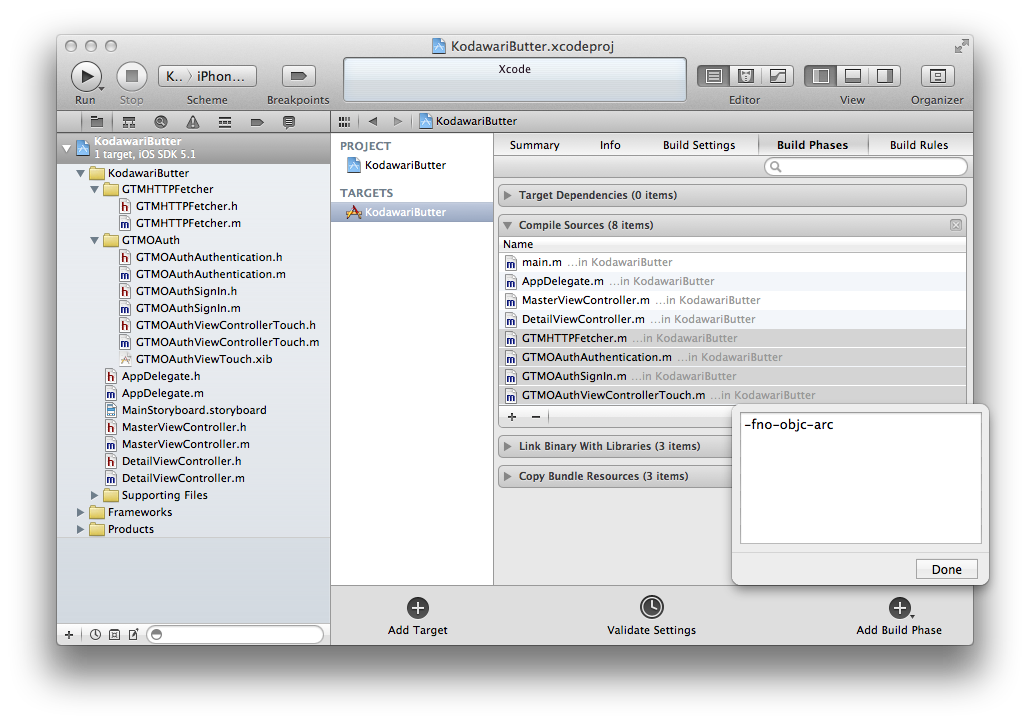Viewport: 1030px width, 724px height.
Task: Switch to the Build Rules tab
Action: click(919, 145)
